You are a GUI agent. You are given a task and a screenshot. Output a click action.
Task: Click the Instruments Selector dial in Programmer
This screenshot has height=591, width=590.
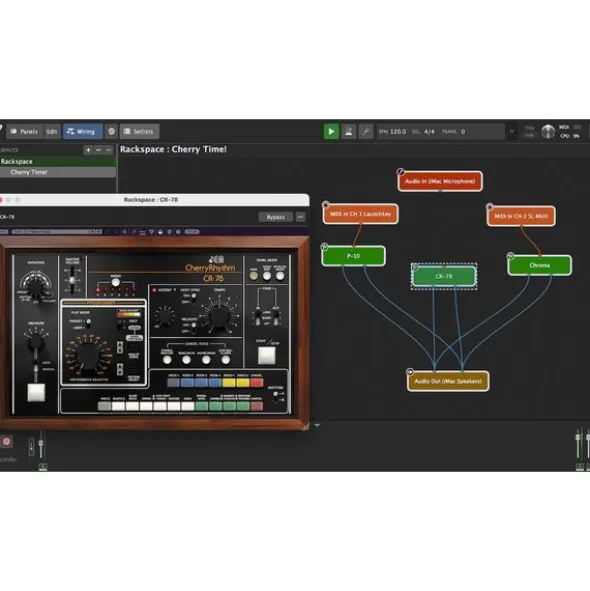pyautogui.click(x=87, y=355)
